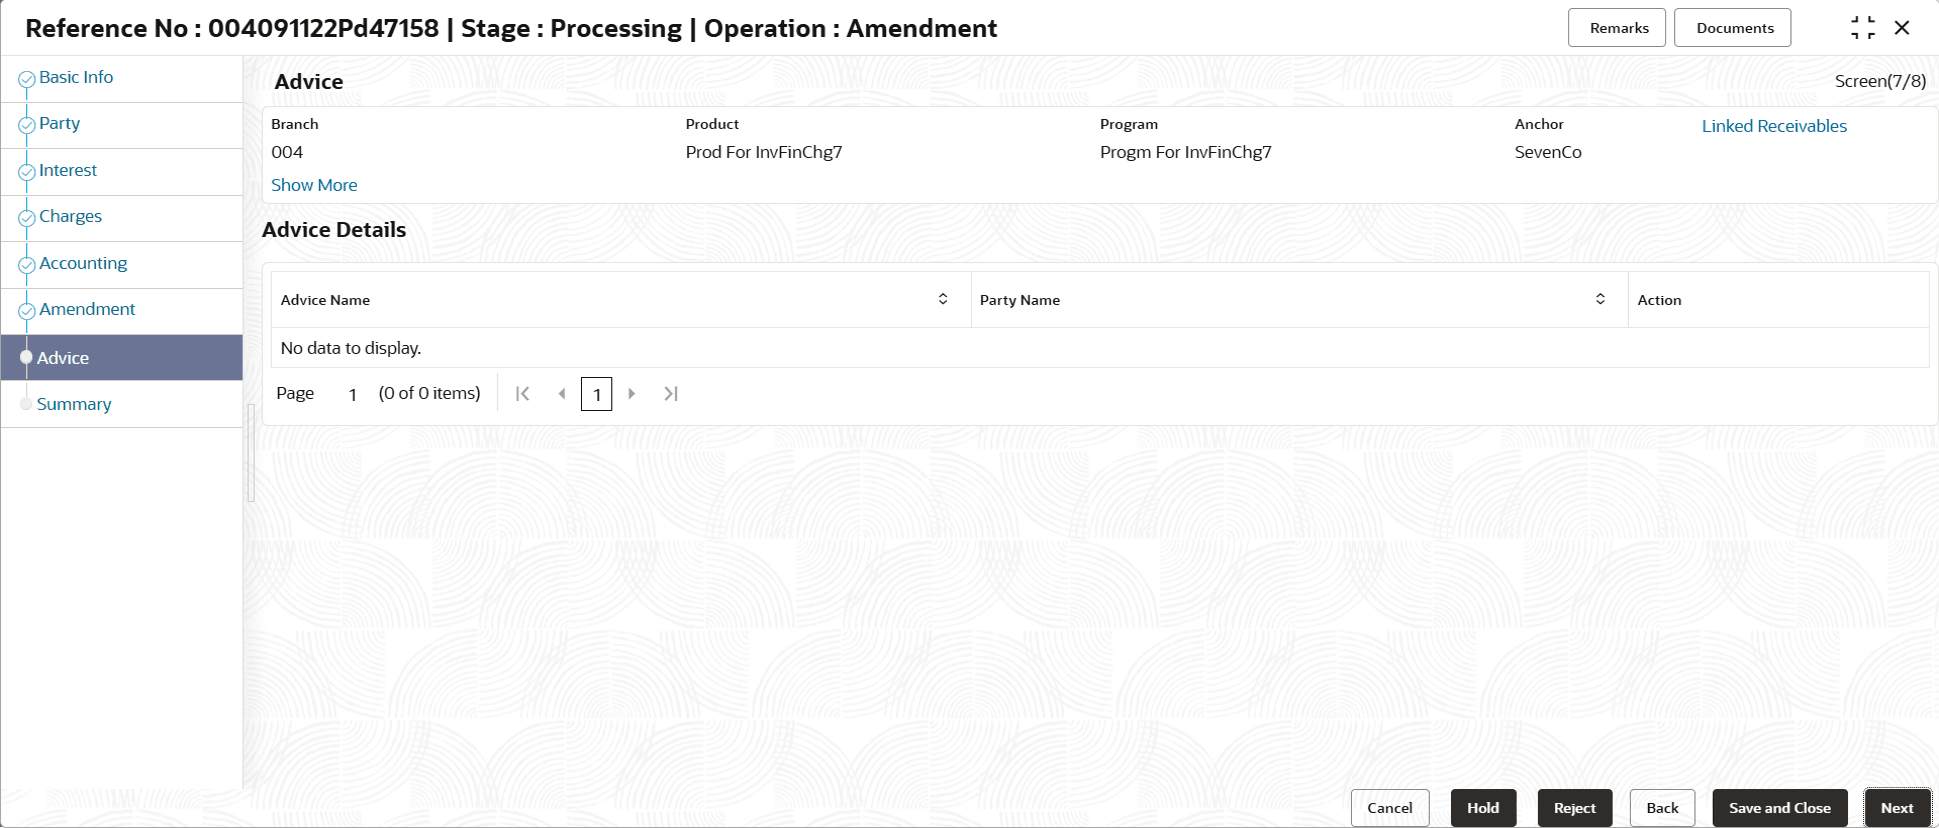Go to first page of advice table
The width and height of the screenshot is (1939, 828).
tap(522, 394)
